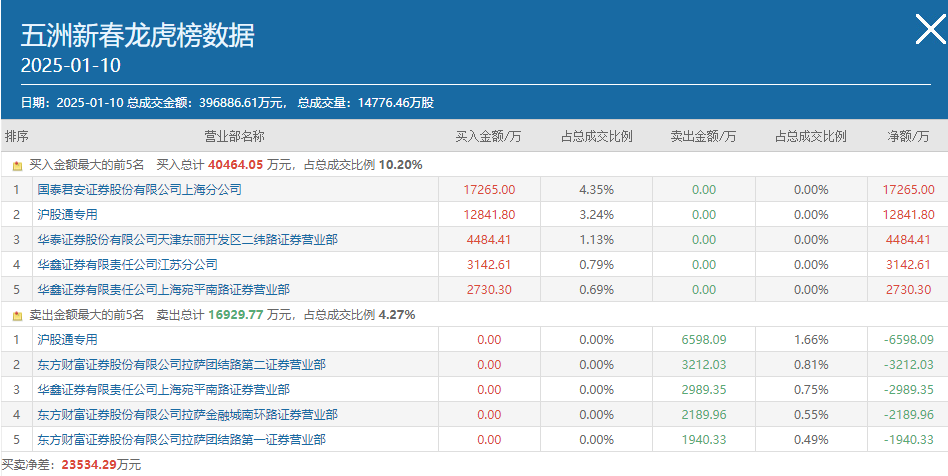Click the 0.69% ratio cell
948x476 pixels.
tap(596, 290)
